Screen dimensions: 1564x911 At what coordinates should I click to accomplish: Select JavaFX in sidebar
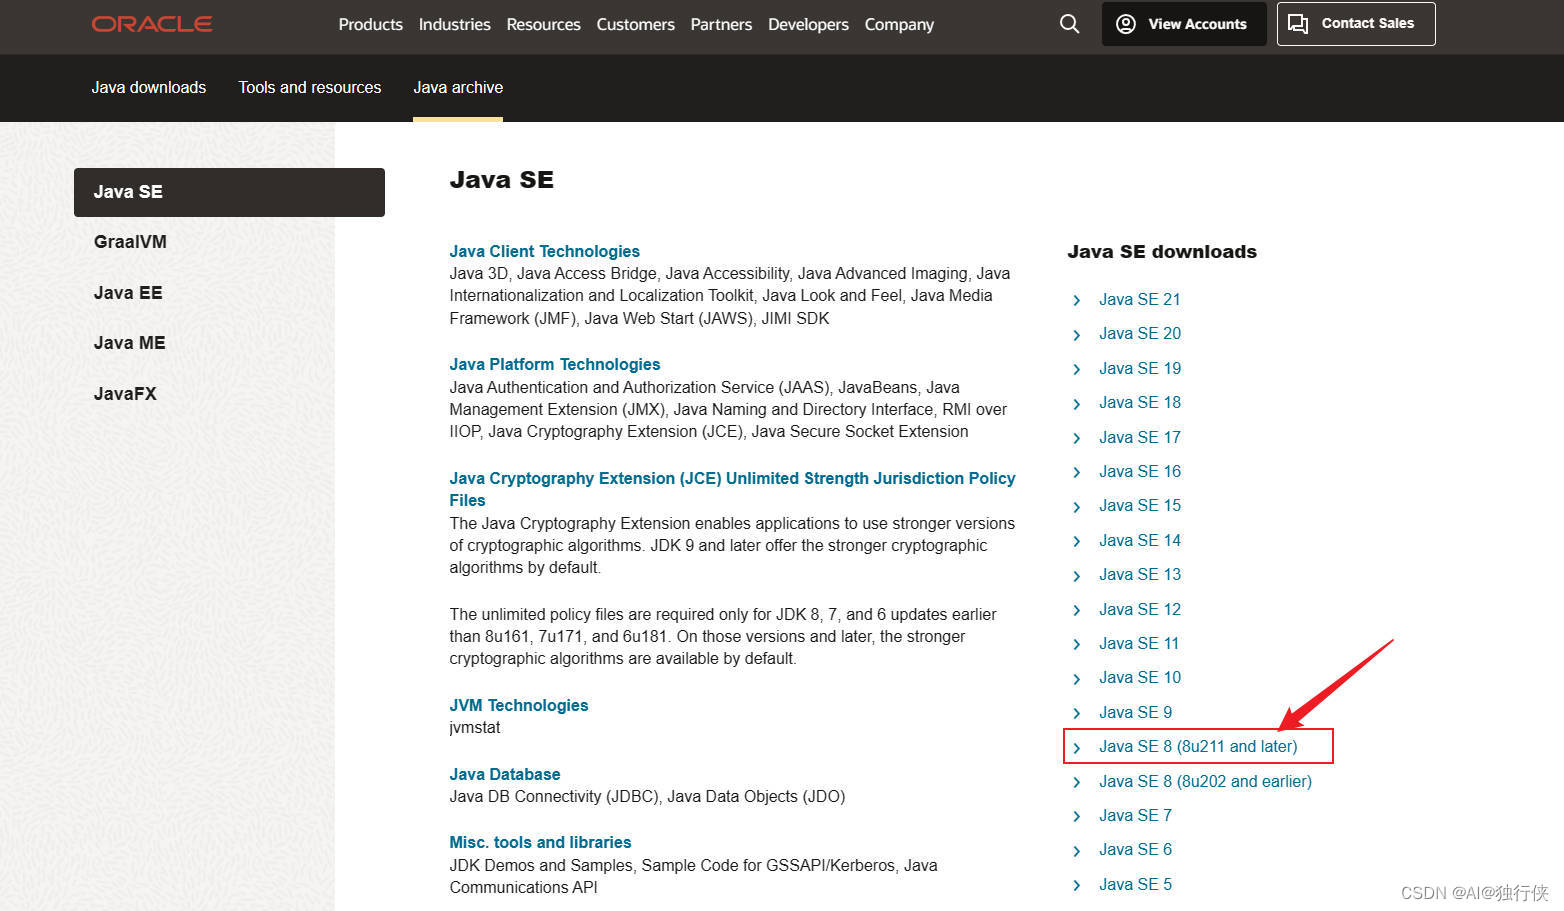[x=125, y=394]
